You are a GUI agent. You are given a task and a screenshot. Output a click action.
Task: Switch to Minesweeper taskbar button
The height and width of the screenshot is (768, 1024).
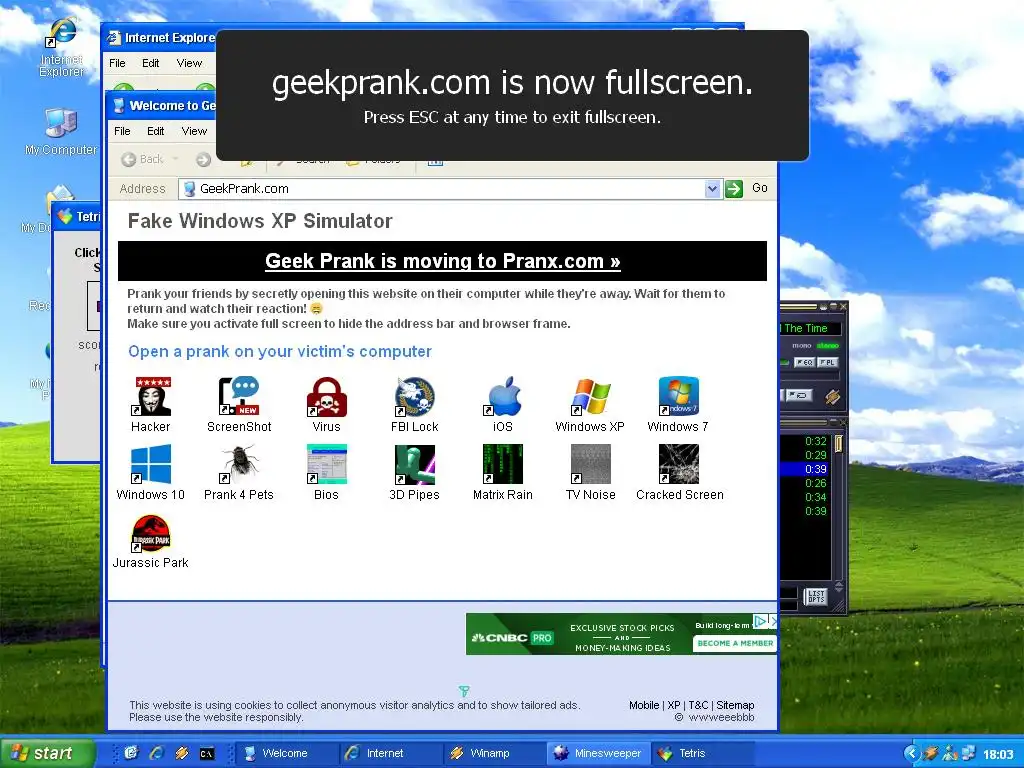point(598,753)
